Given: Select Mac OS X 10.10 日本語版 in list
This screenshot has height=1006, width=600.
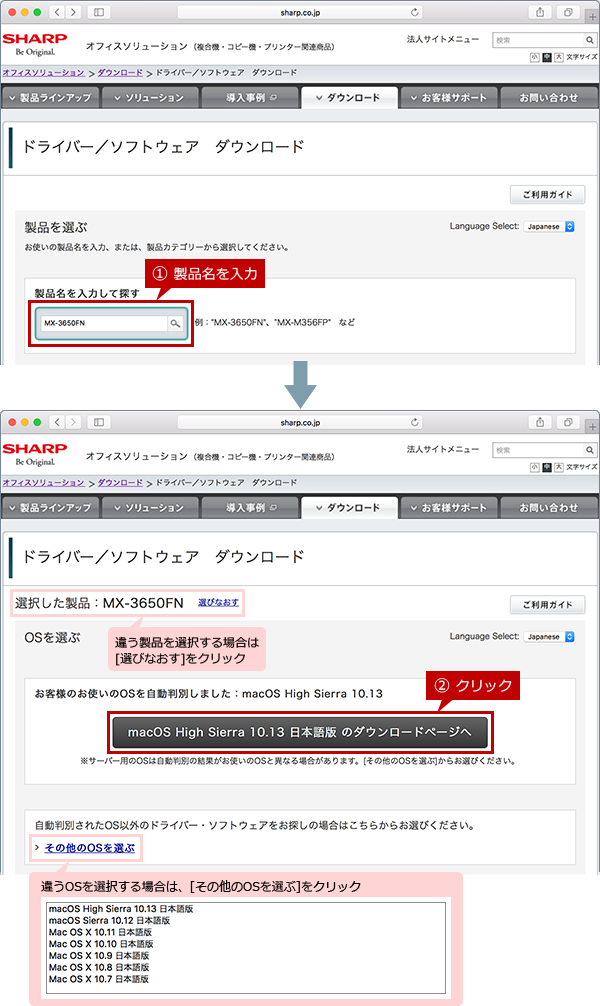Looking at the screenshot, I should (x=101, y=944).
